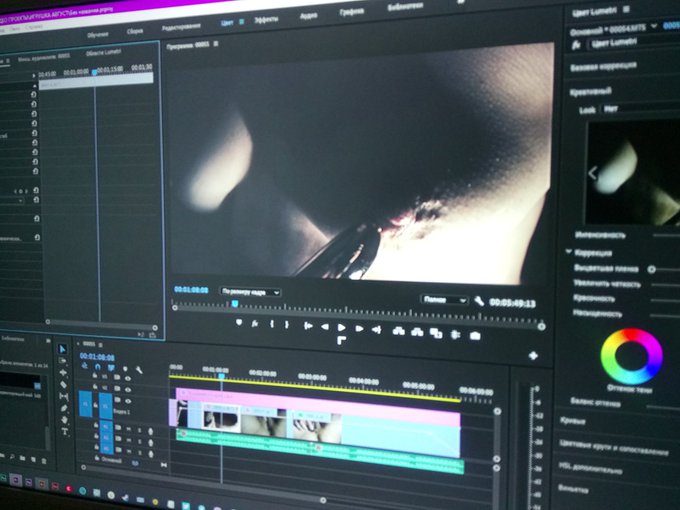Click the Extract button
This screenshot has height=510, width=680.
click(x=417, y=332)
